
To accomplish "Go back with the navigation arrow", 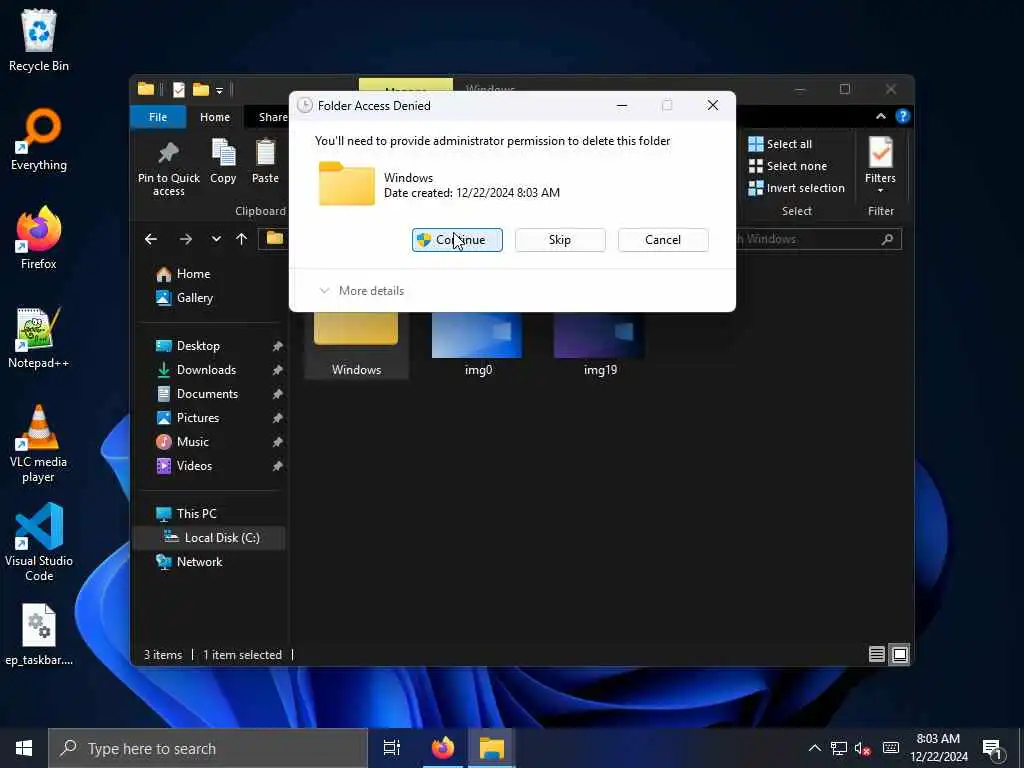I will click(x=151, y=239).
